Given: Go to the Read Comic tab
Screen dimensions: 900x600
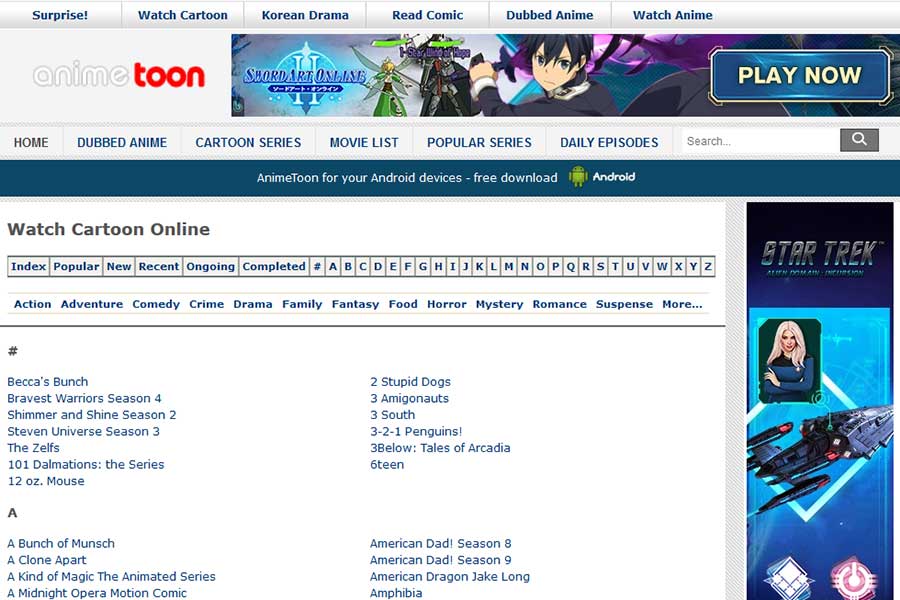Looking at the screenshot, I should pyautogui.click(x=428, y=15).
